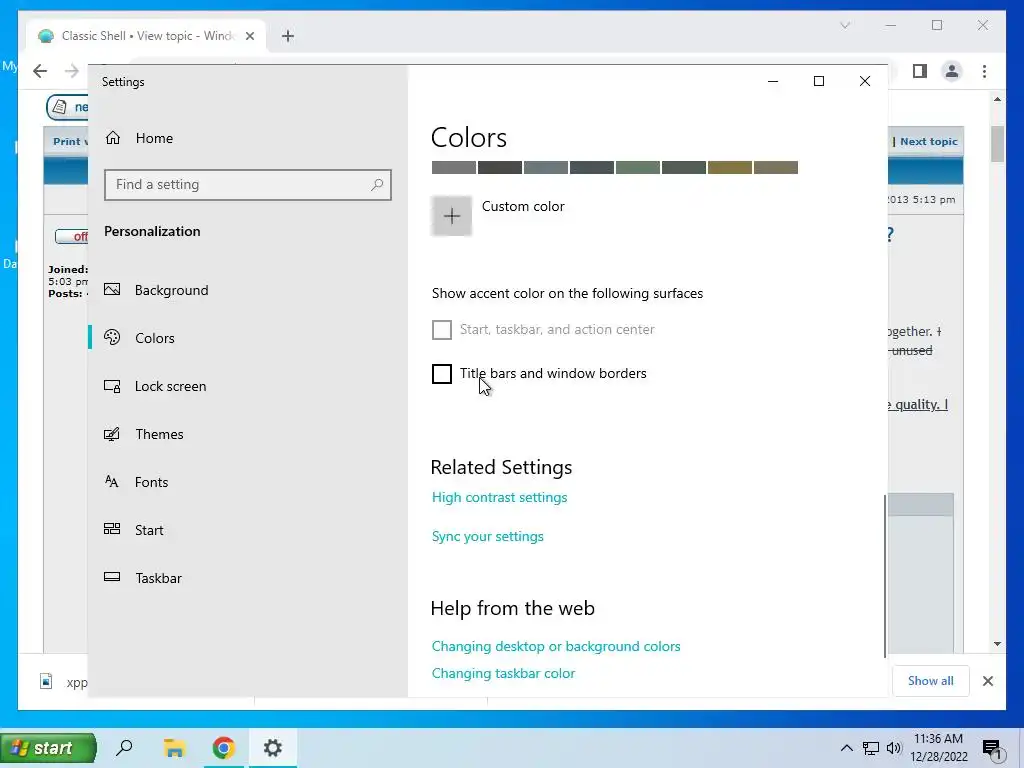The height and width of the screenshot is (768, 1024).
Task: Add a Custom color with plus button
Action: coord(451,216)
